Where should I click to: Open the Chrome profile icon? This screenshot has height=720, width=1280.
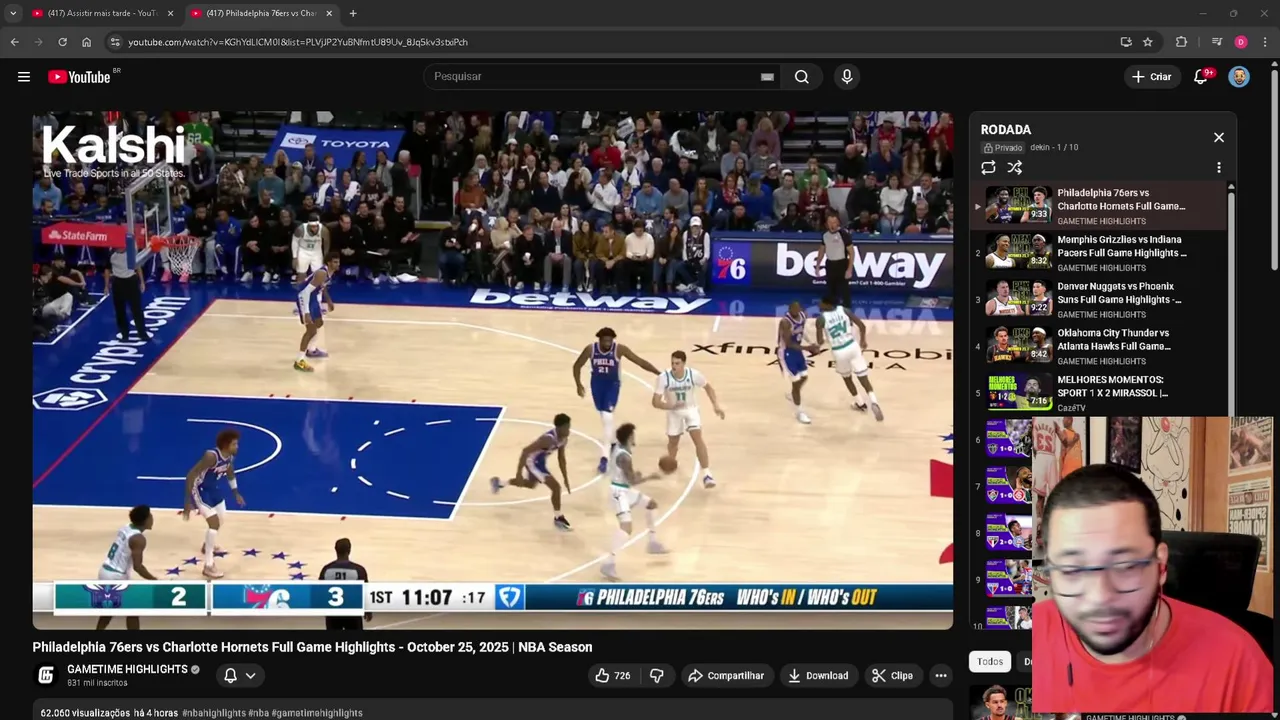pos(1241,42)
